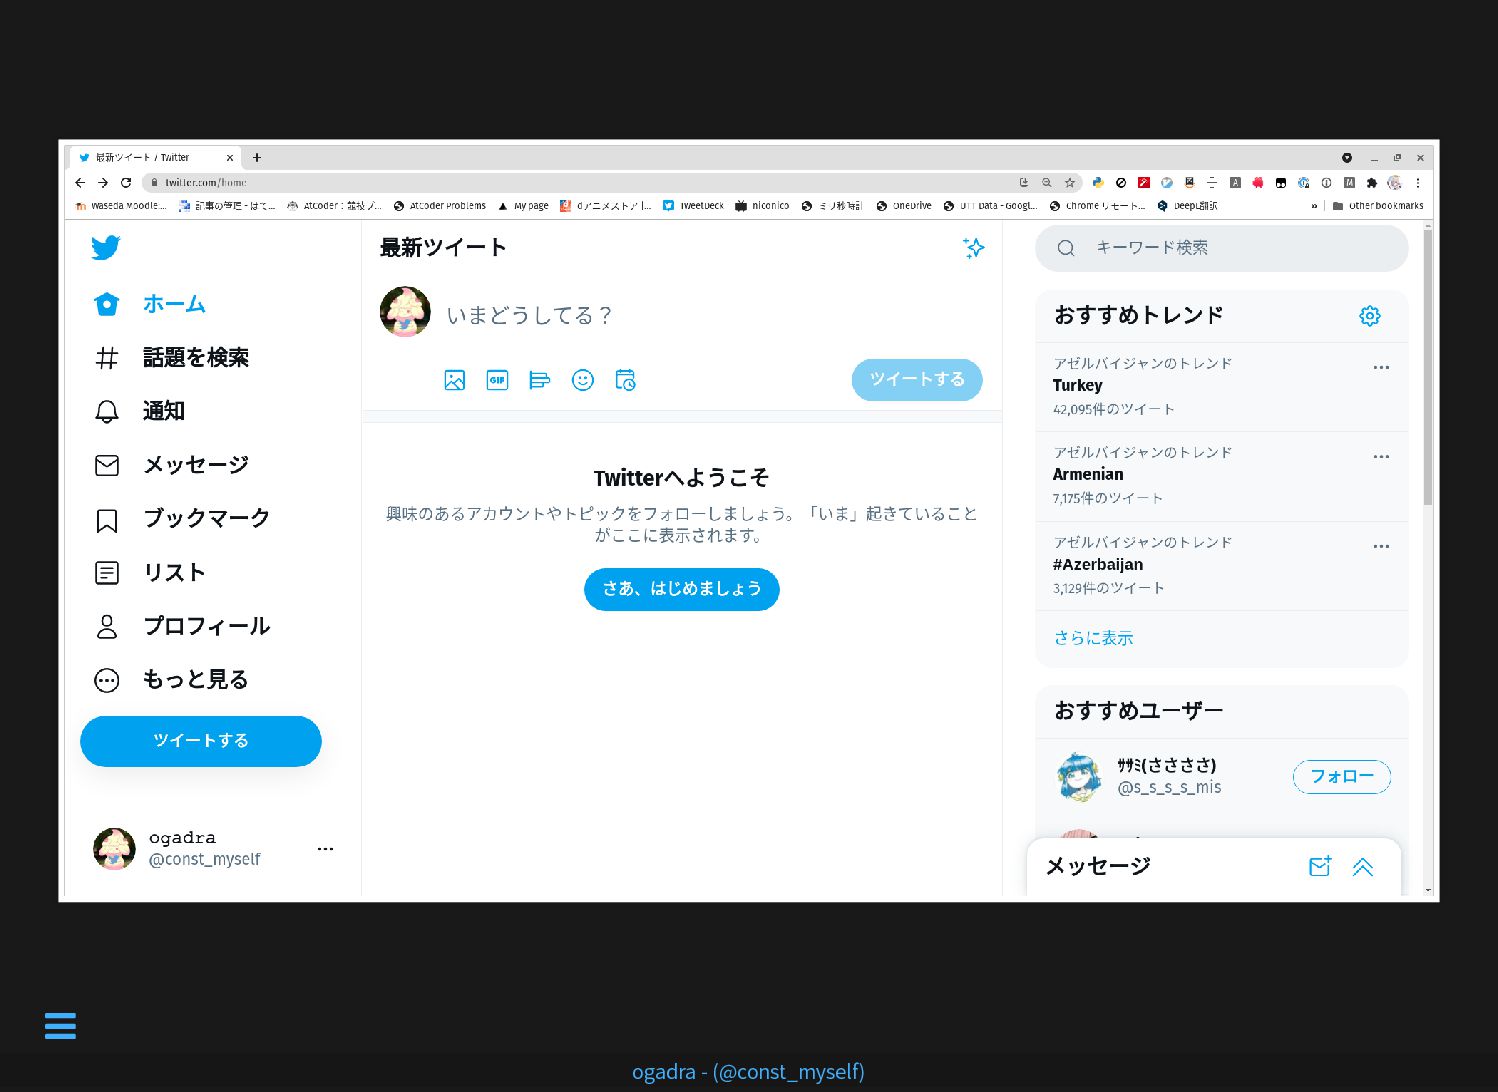Open account menu dots next to ogadra
The image size is (1498, 1092).
click(325, 849)
